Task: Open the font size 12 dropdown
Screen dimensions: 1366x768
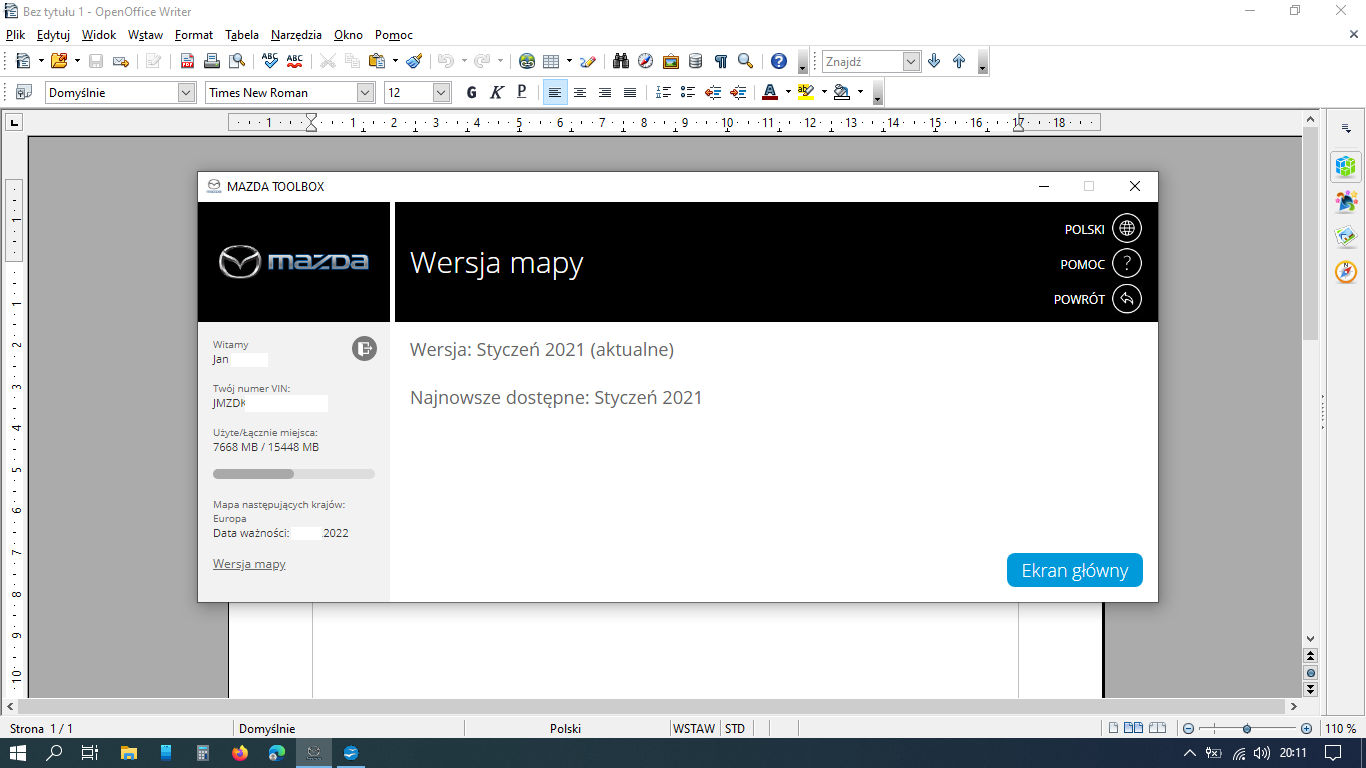Action: point(441,92)
